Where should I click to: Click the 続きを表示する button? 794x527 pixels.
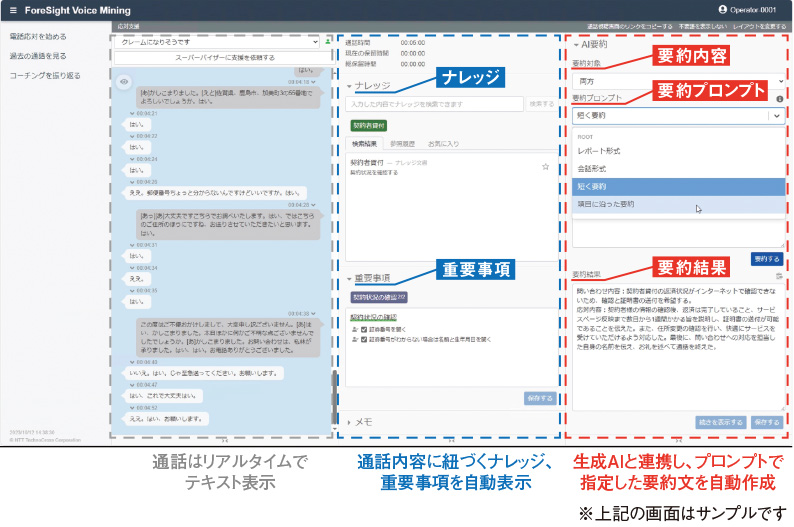(x=721, y=422)
